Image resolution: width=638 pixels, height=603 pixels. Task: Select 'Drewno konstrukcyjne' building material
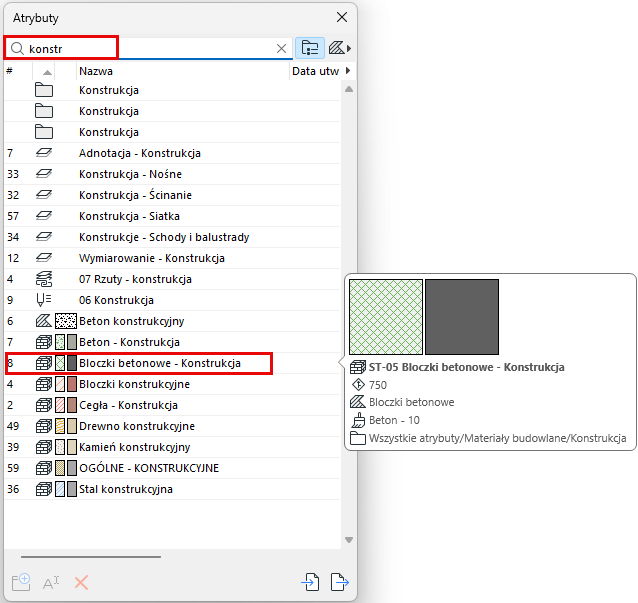point(172,426)
